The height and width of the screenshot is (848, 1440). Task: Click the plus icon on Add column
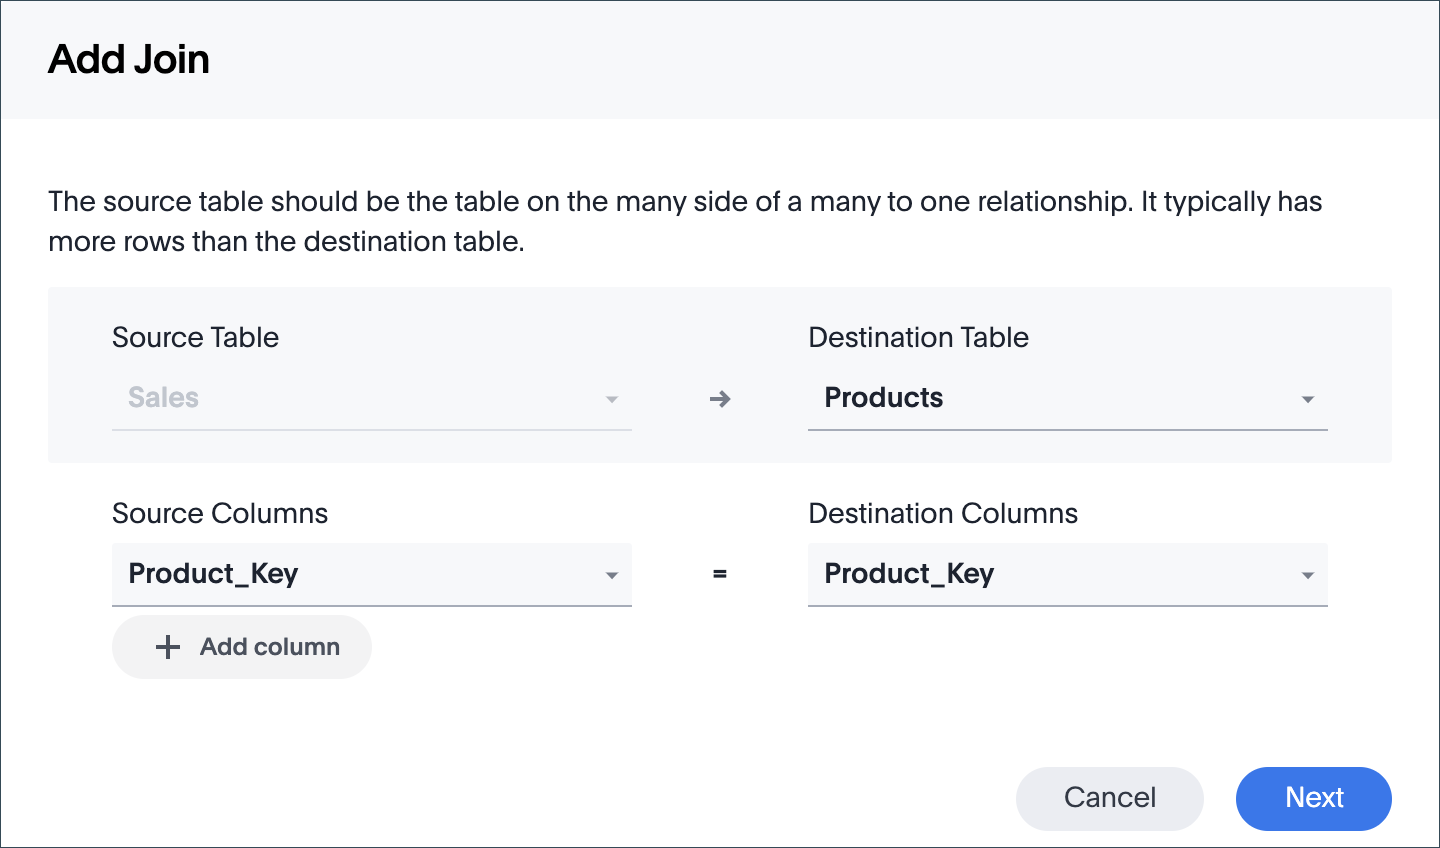[168, 647]
